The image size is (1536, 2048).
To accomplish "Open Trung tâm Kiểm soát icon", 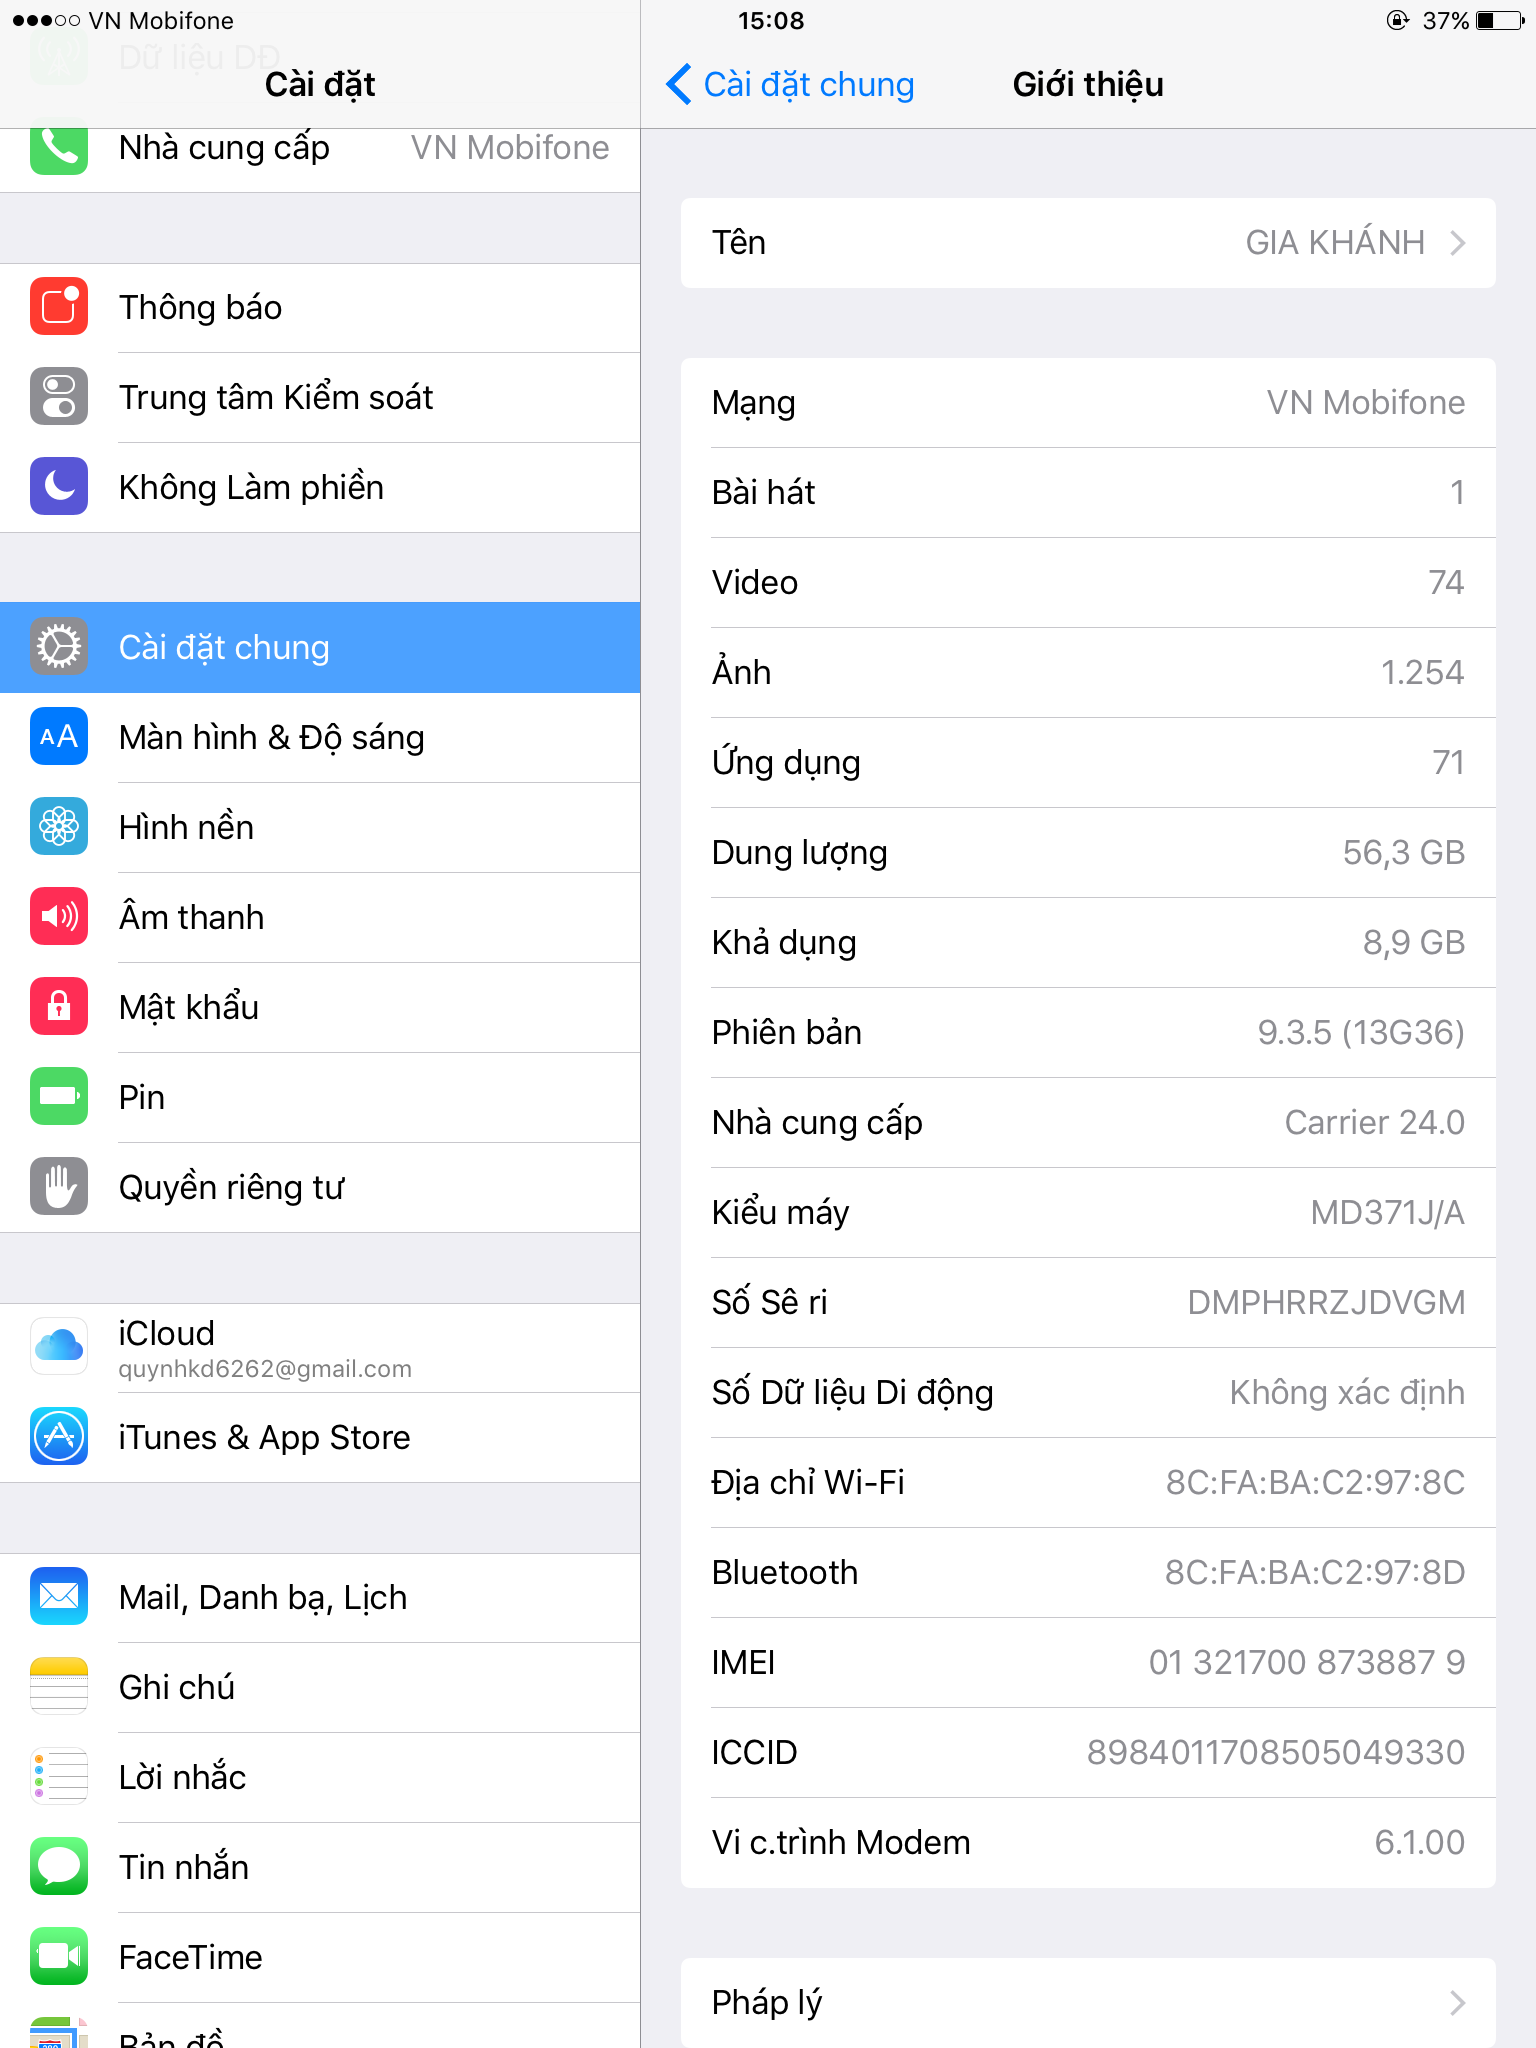I will point(59,397).
